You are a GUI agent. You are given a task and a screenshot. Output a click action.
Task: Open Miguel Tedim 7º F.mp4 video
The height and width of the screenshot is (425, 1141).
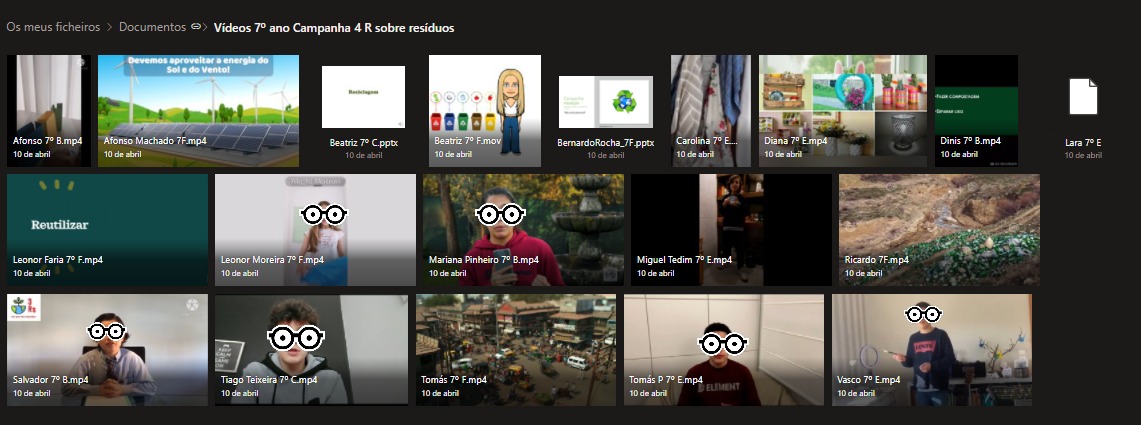[x=731, y=230]
